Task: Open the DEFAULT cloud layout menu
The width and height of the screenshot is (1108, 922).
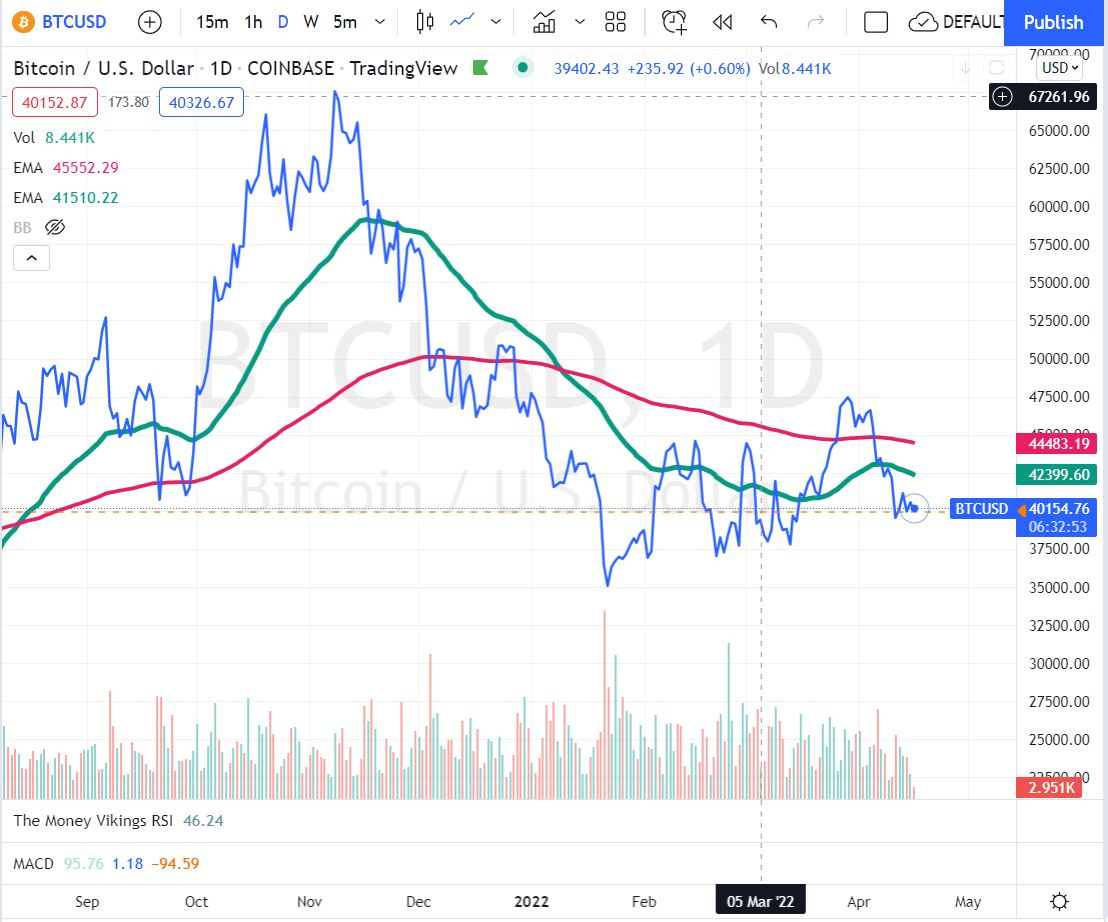Action: tap(956, 23)
